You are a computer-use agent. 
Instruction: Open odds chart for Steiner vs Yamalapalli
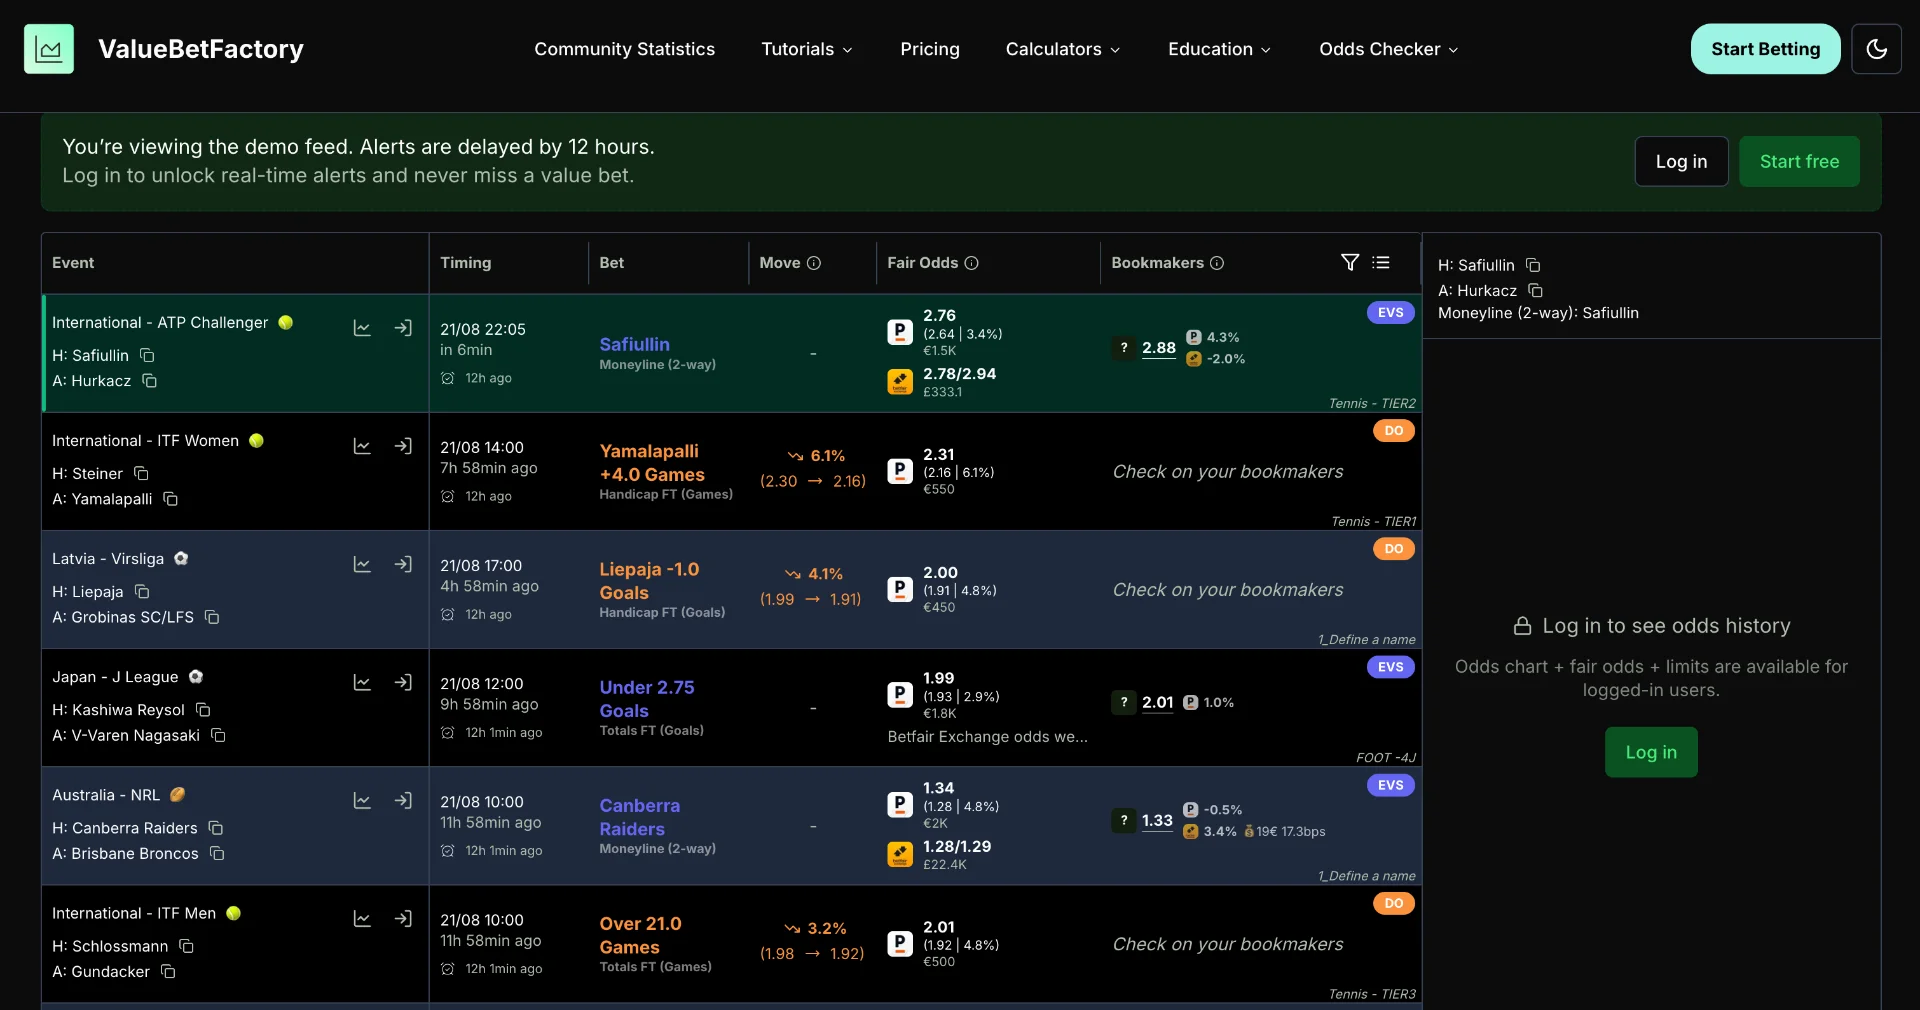(x=362, y=446)
